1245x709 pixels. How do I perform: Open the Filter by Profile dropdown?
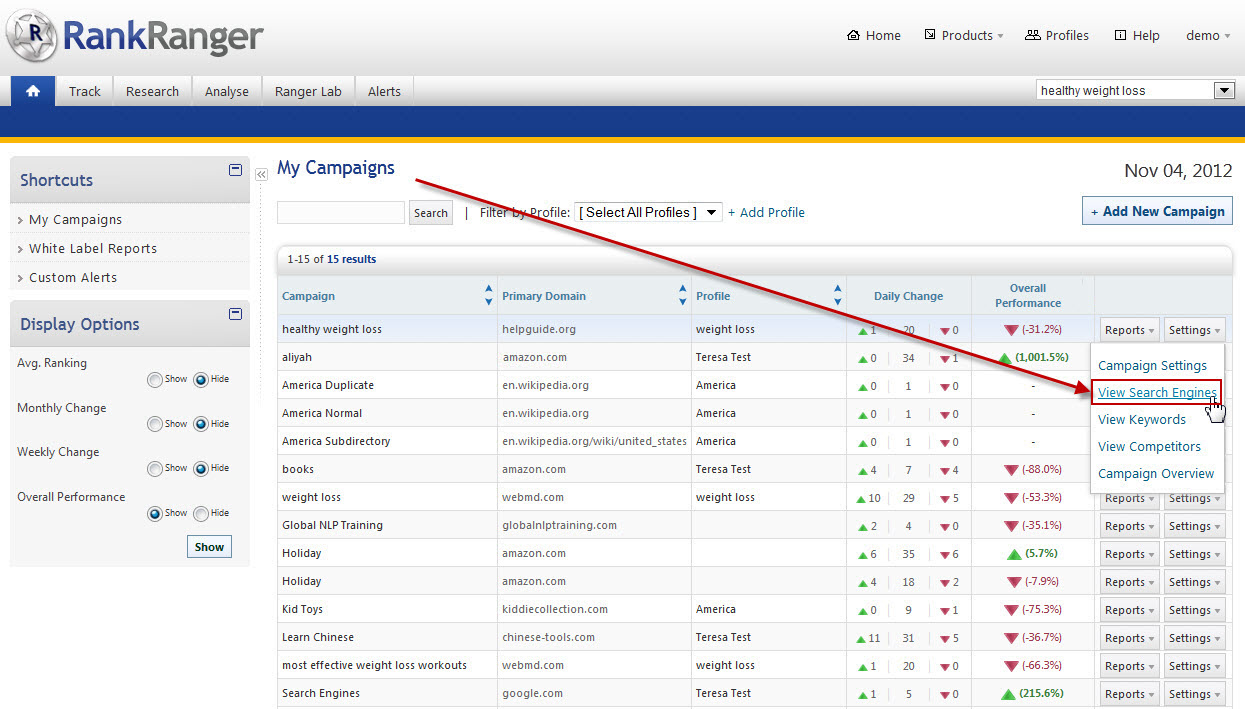pyautogui.click(x=647, y=212)
